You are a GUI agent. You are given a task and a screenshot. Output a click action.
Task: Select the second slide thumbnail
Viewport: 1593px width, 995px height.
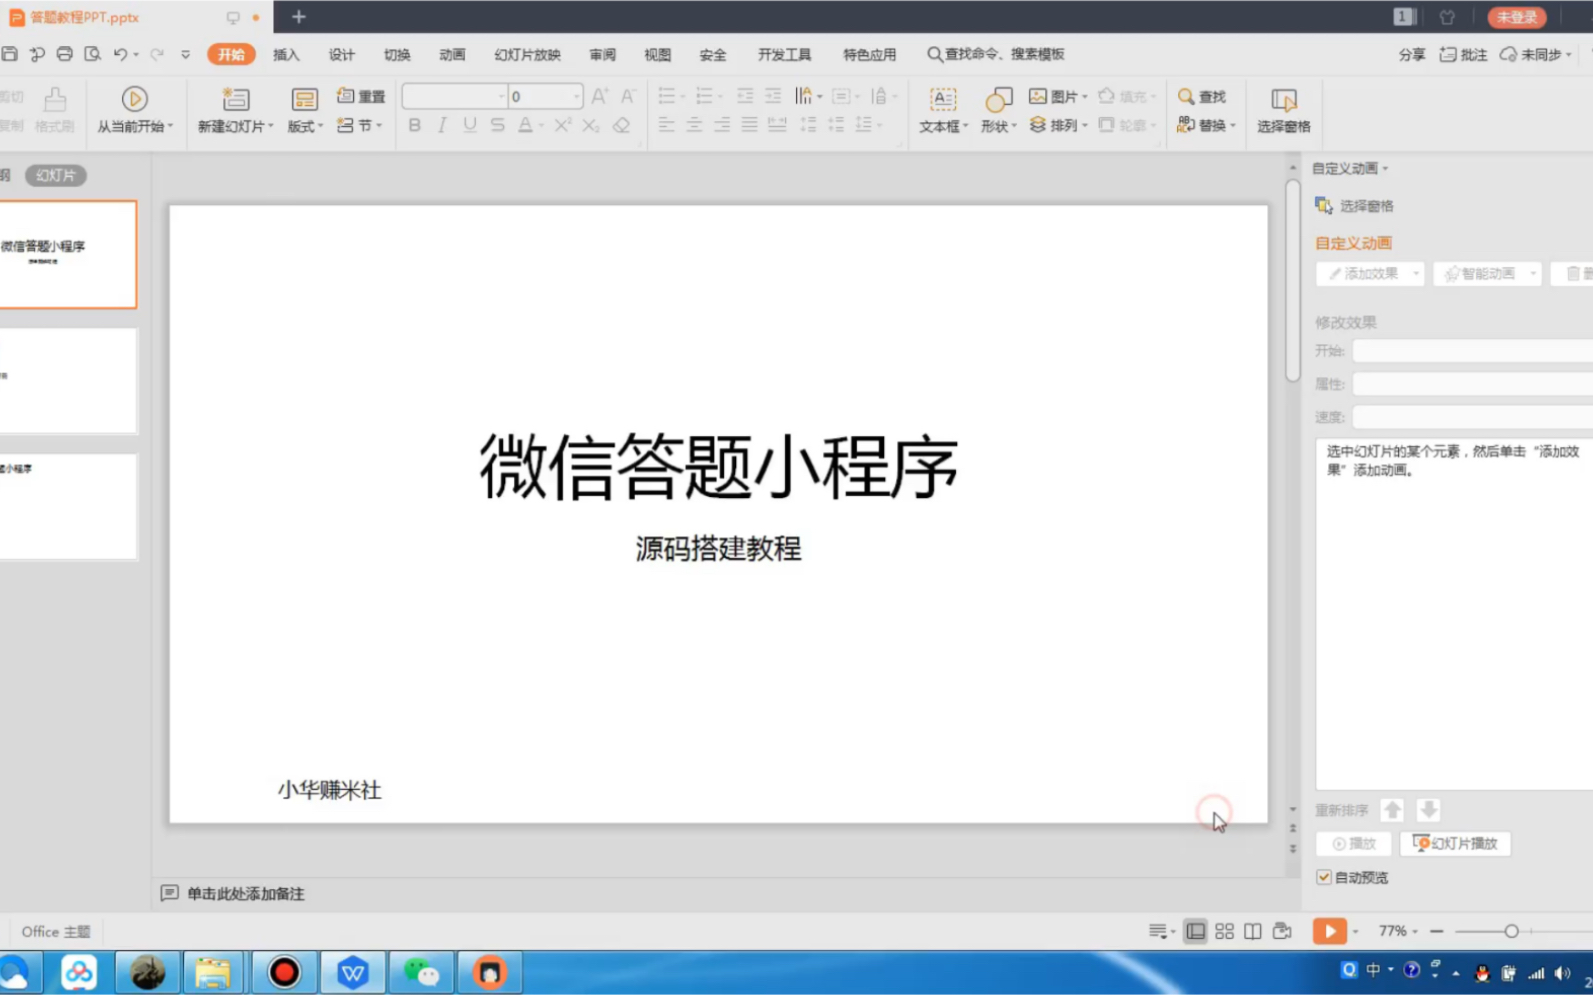coord(68,380)
